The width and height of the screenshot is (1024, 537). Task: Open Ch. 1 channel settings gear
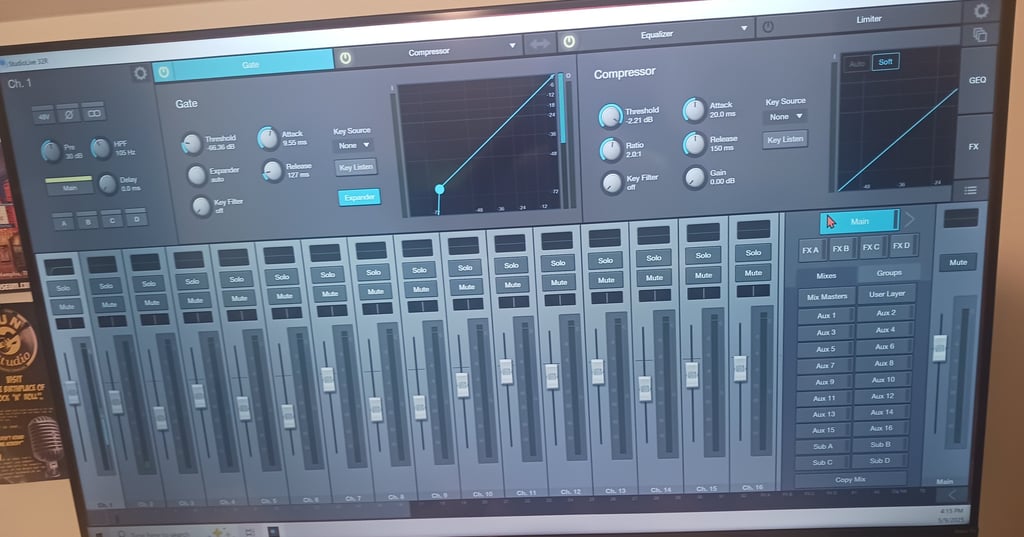click(x=140, y=73)
